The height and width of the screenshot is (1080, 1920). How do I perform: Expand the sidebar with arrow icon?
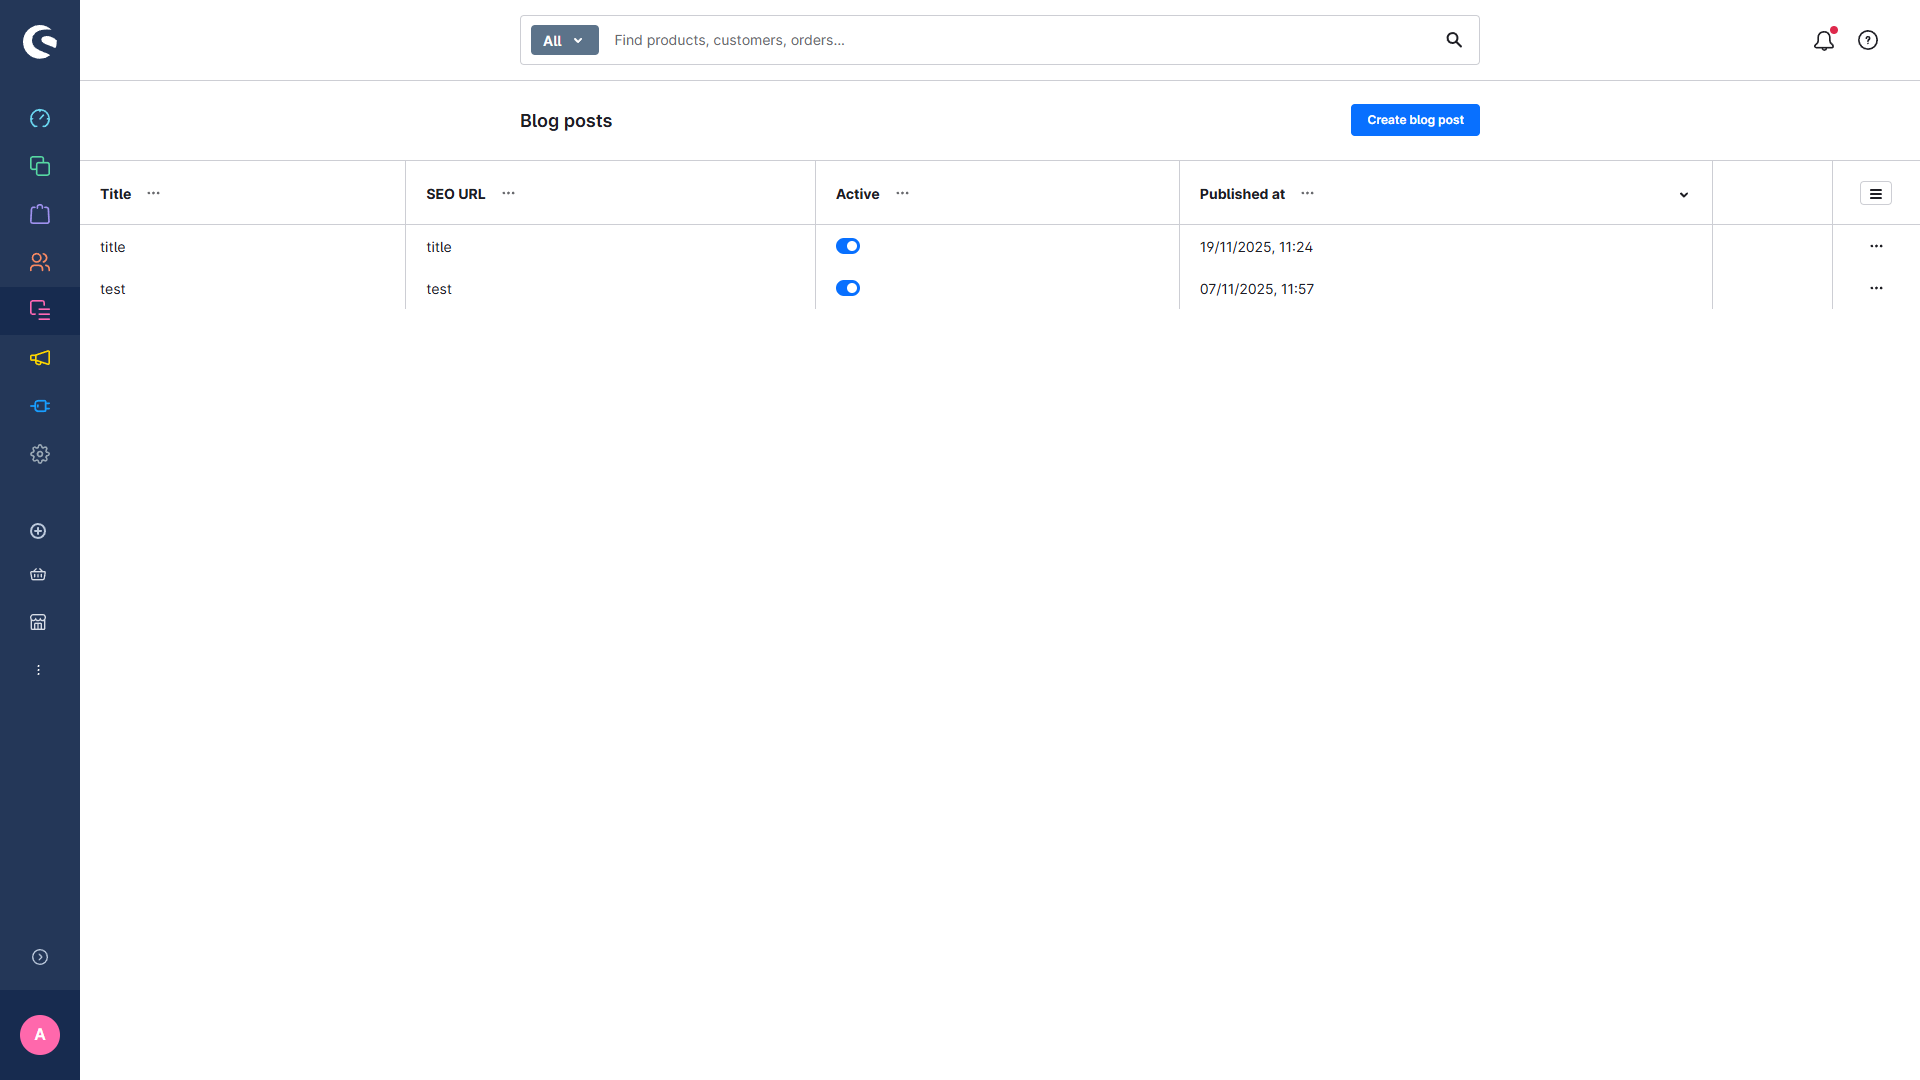[40, 957]
